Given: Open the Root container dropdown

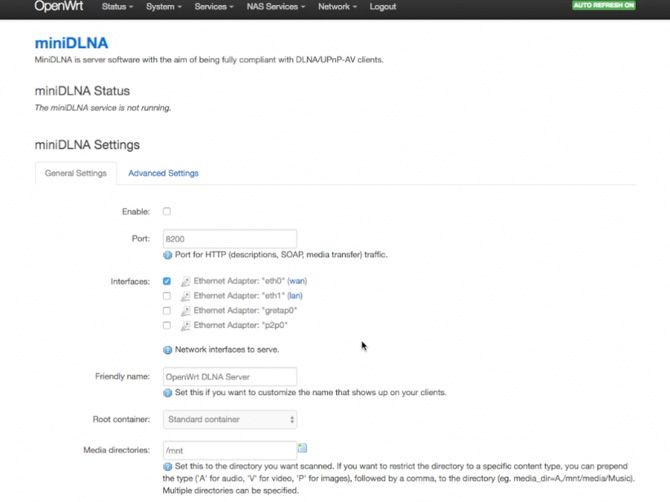Looking at the screenshot, I should coord(229,419).
